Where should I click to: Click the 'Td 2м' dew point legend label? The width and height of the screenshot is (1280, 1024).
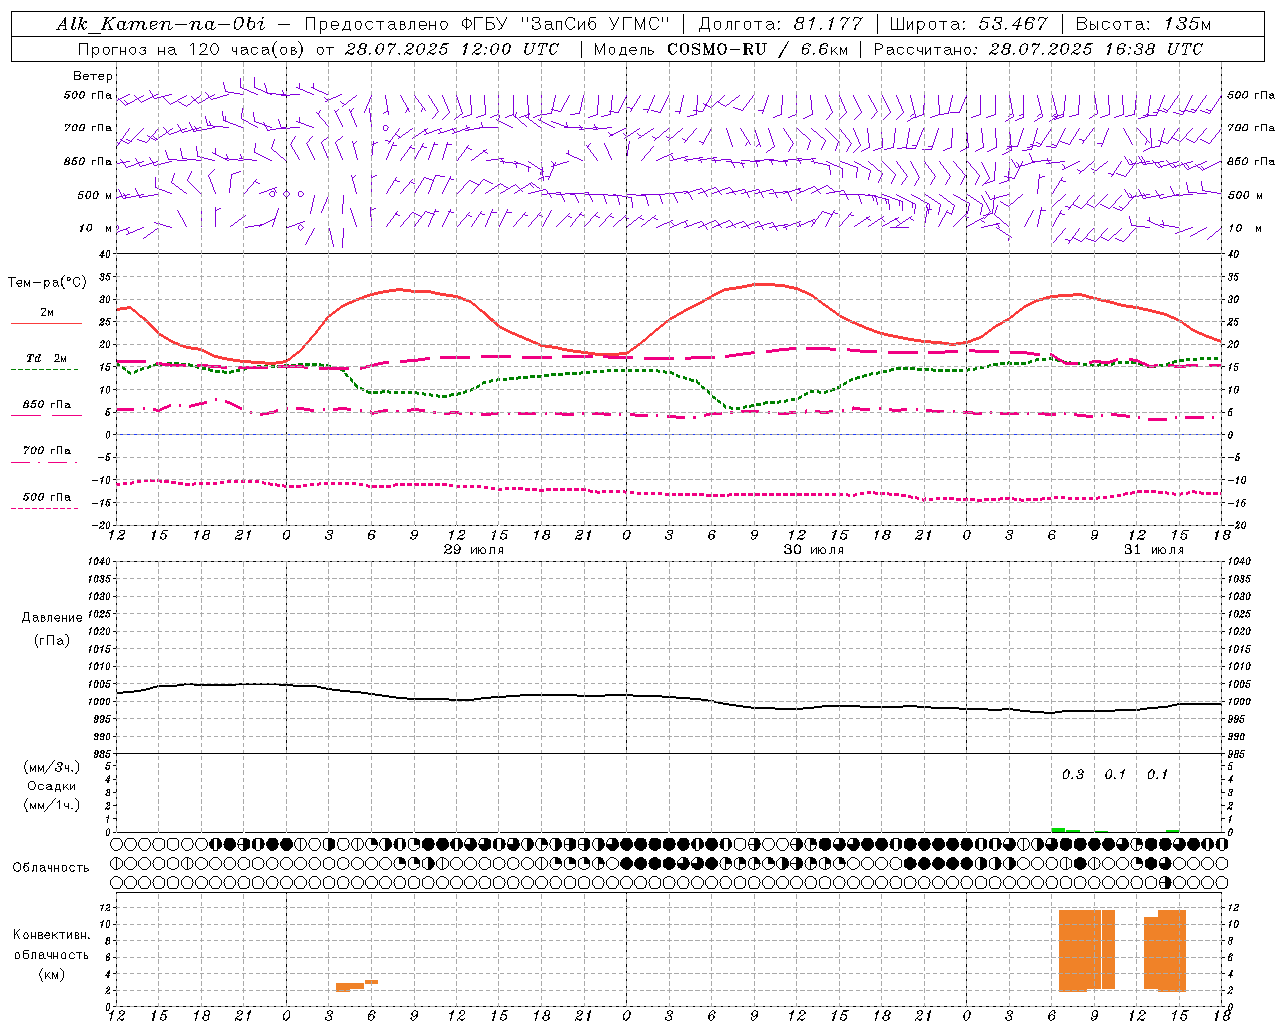click(x=47, y=357)
